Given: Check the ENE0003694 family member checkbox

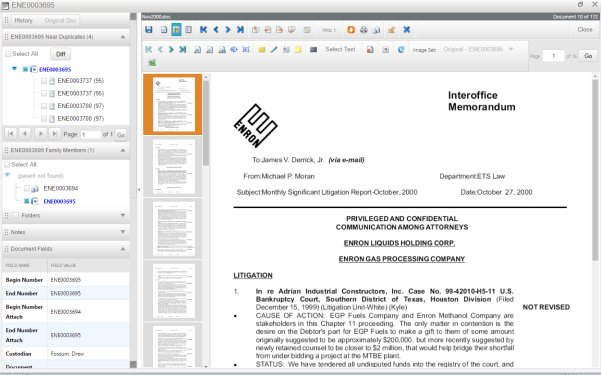Looking at the screenshot, I should point(26,188).
